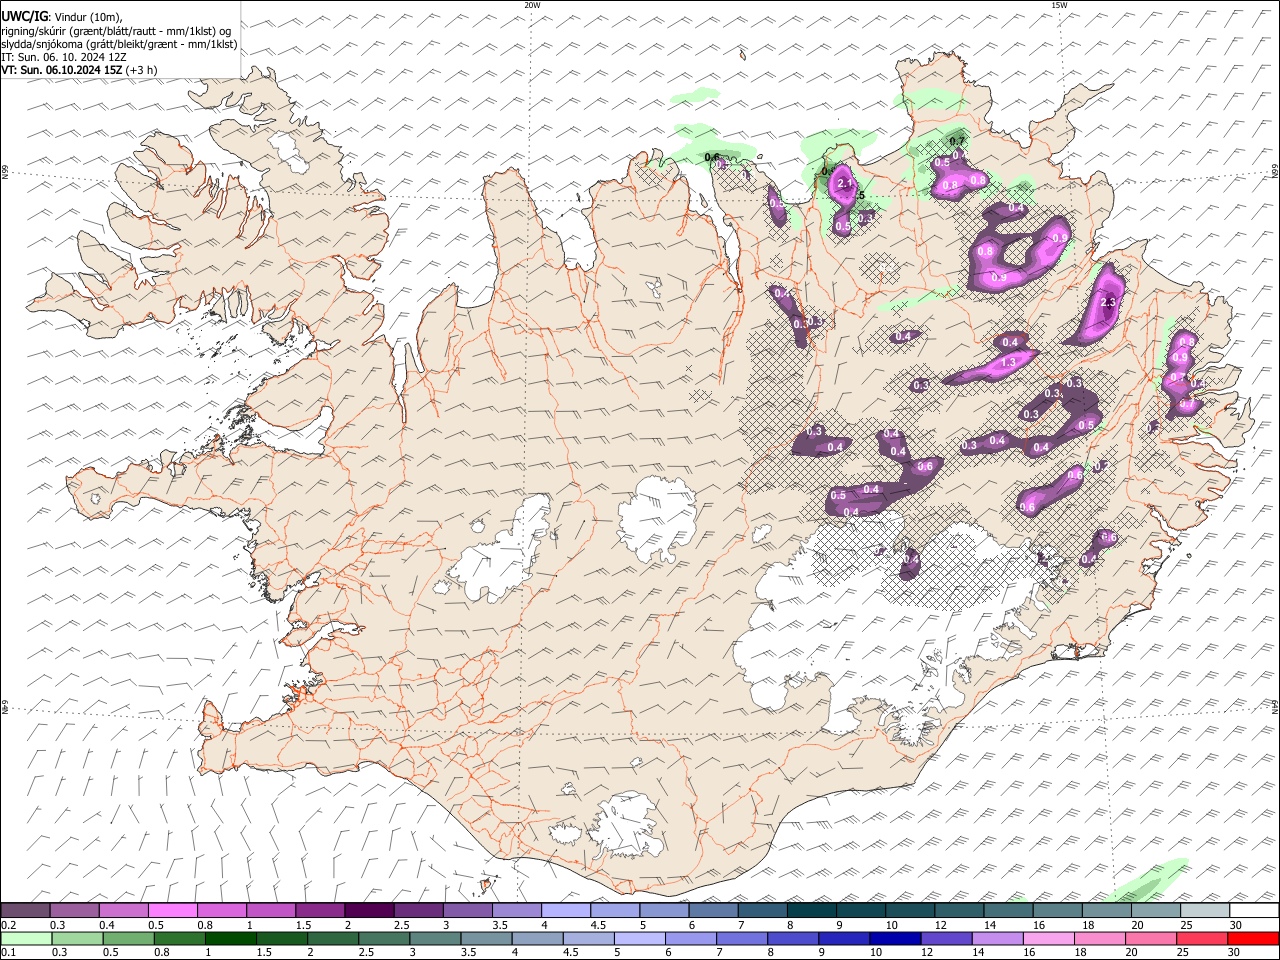The width and height of the screenshot is (1280, 960).
Task: Click the '2.3' precipitation value on the map
Action: (x=1107, y=303)
